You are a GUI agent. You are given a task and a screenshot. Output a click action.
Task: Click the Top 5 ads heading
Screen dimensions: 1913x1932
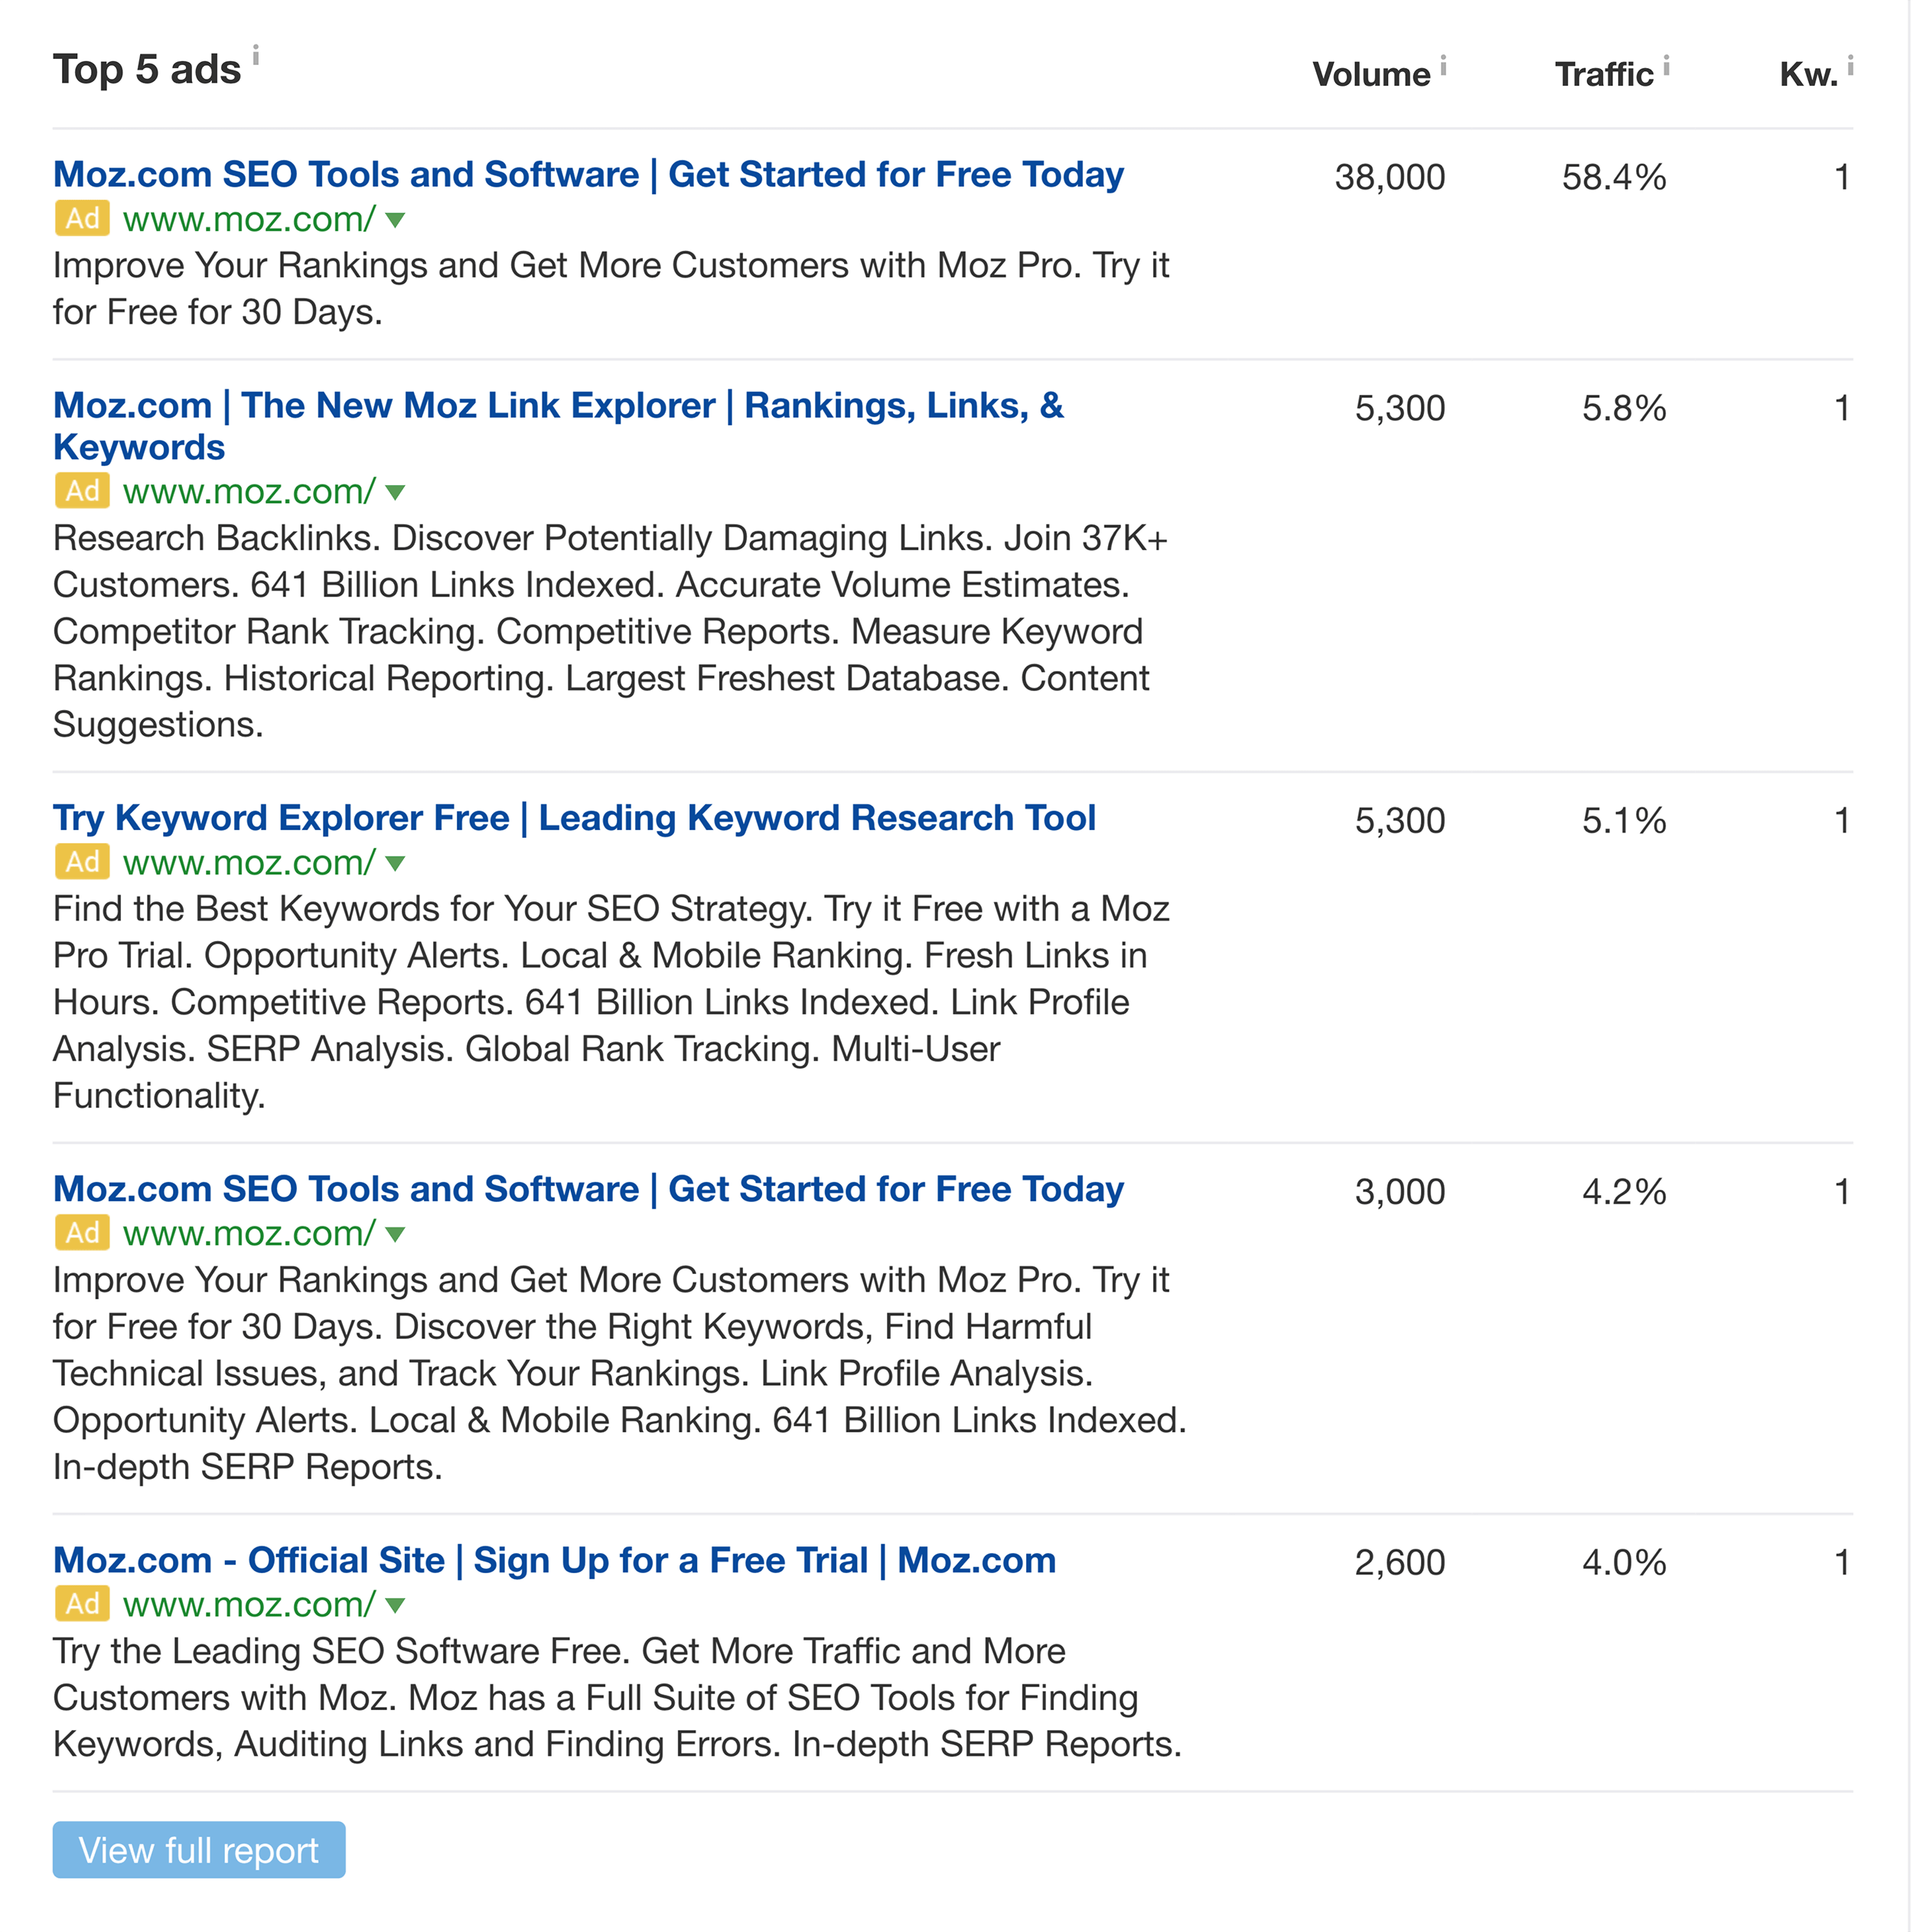point(147,70)
